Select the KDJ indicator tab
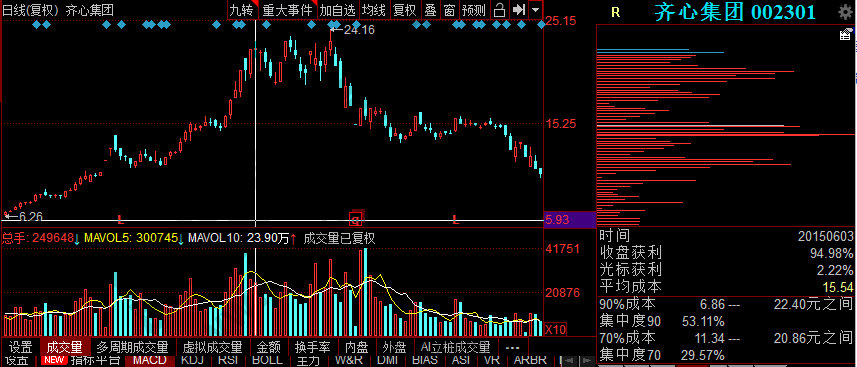This screenshot has height=367, width=857. pyautogui.click(x=194, y=361)
